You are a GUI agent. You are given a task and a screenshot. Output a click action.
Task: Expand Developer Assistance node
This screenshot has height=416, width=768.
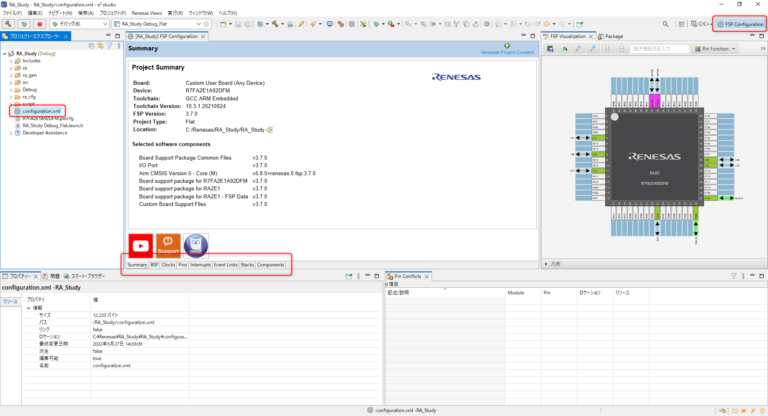[x=11, y=133]
